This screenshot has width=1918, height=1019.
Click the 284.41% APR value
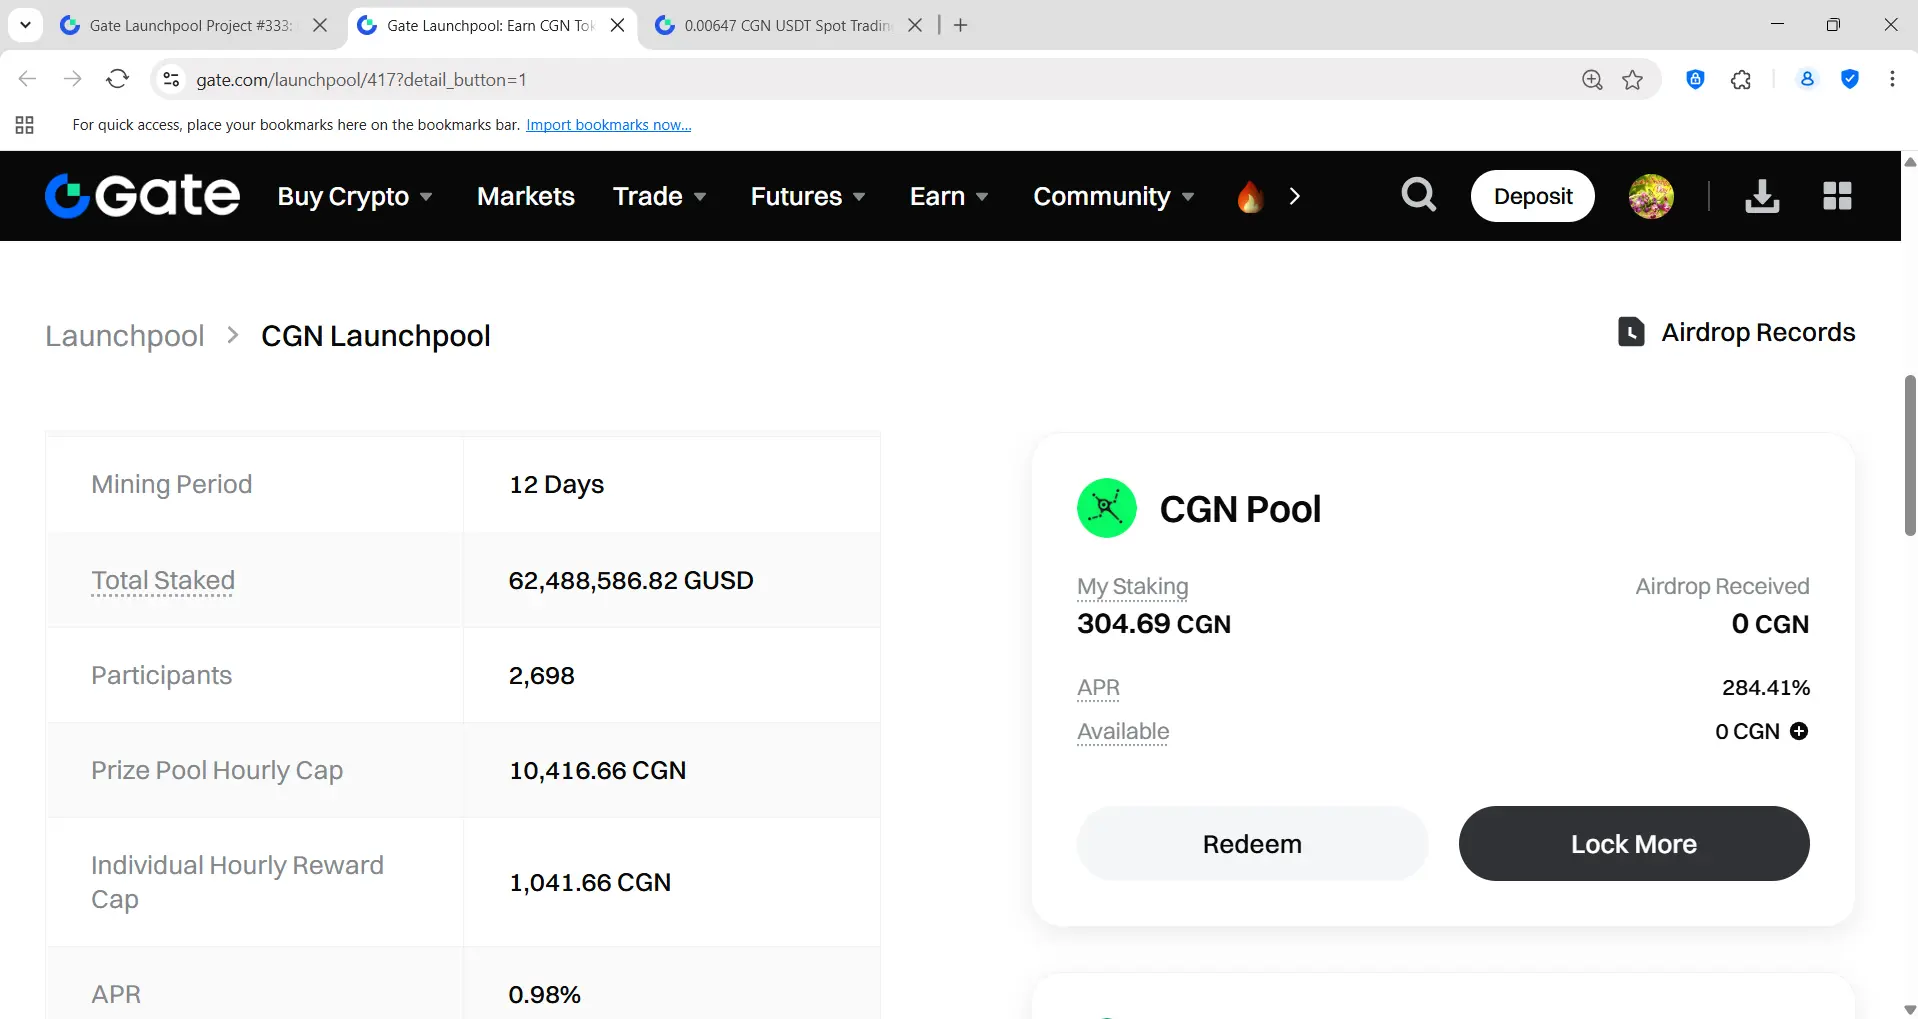coord(1766,688)
